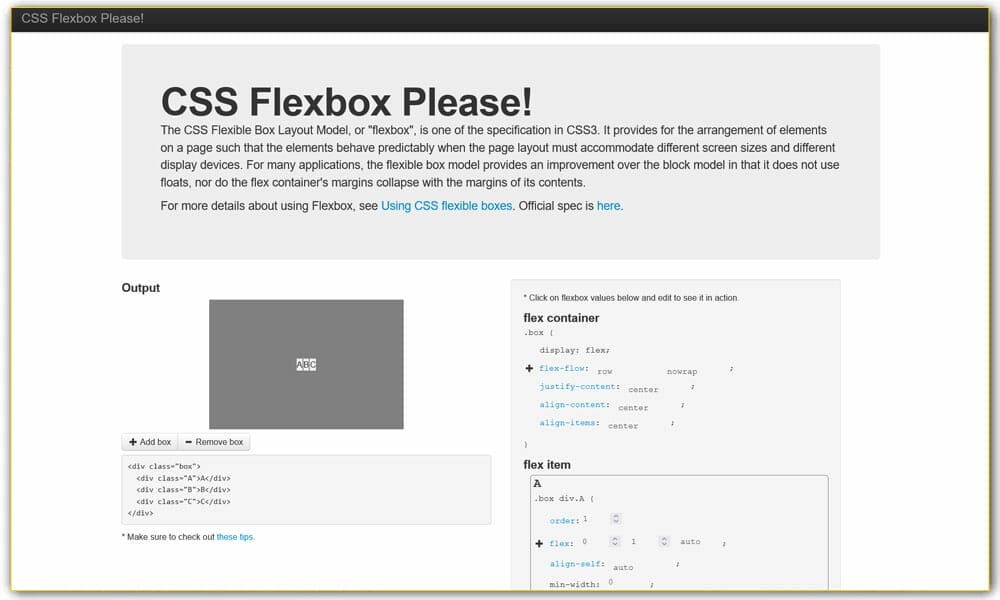Open the official spec via here link
The height and width of the screenshot is (600, 1000).
(608, 205)
